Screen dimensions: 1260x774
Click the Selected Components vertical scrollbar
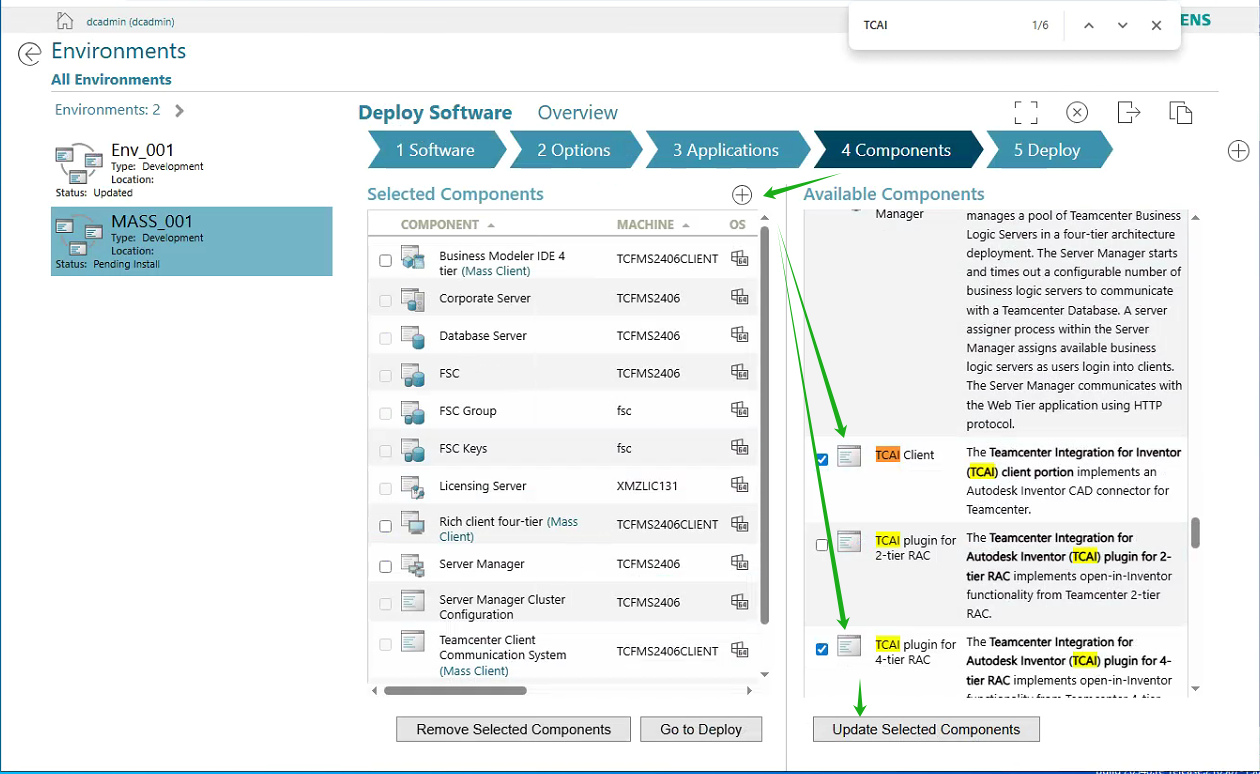[x=765, y=425]
